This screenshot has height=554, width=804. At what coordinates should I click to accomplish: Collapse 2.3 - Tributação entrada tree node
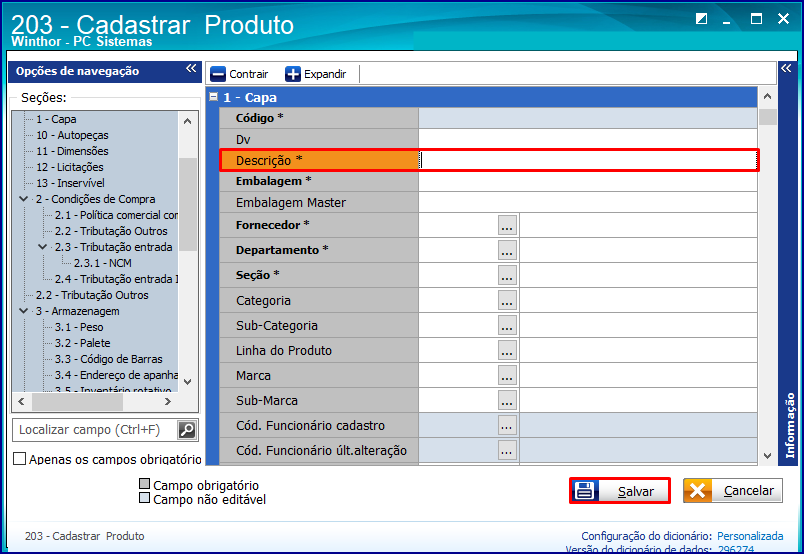click(43, 247)
